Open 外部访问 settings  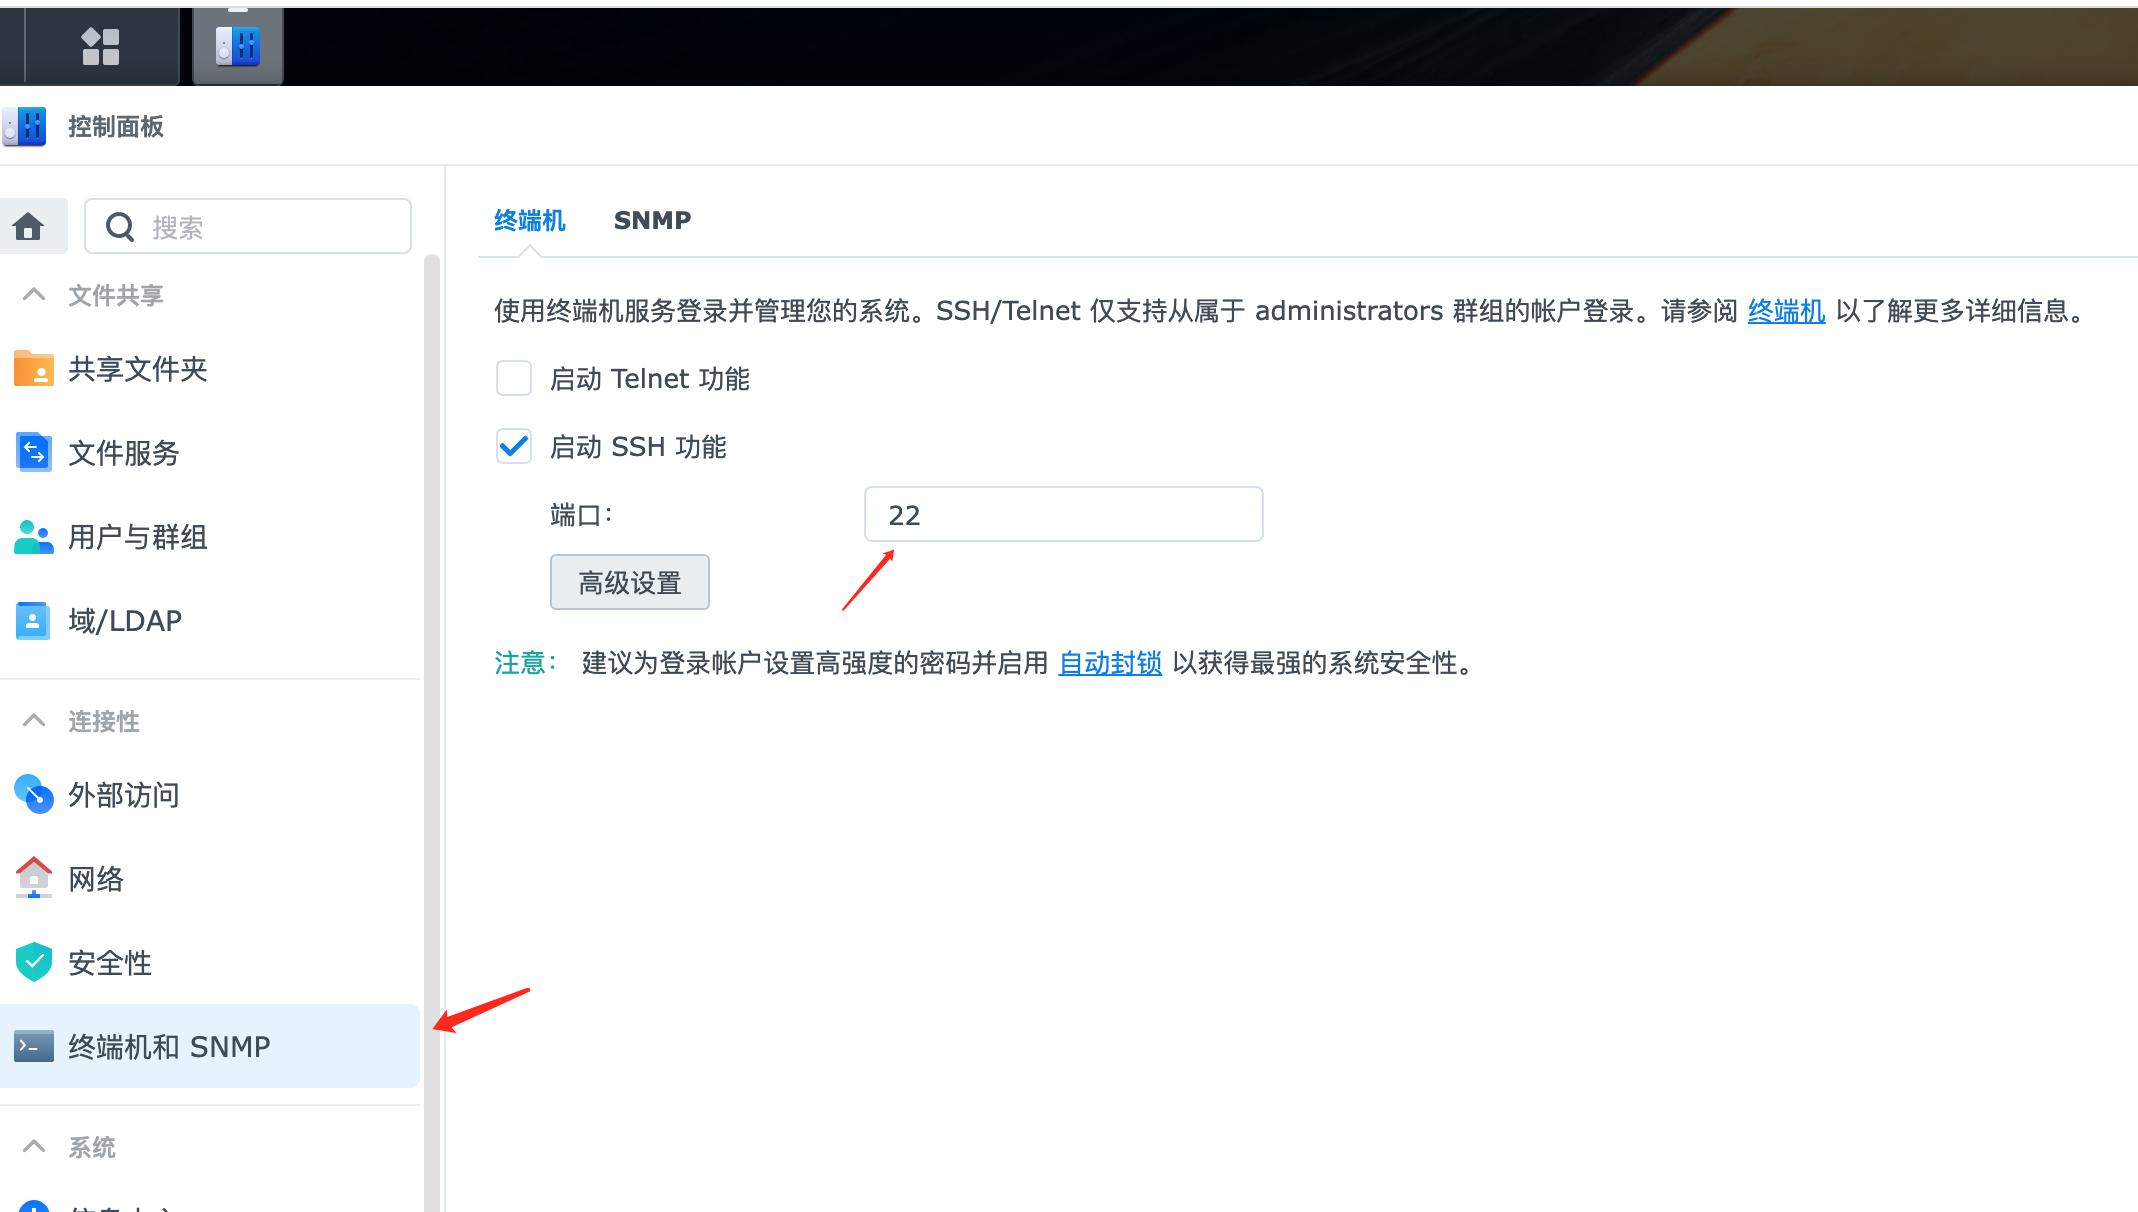coord(122,795)
